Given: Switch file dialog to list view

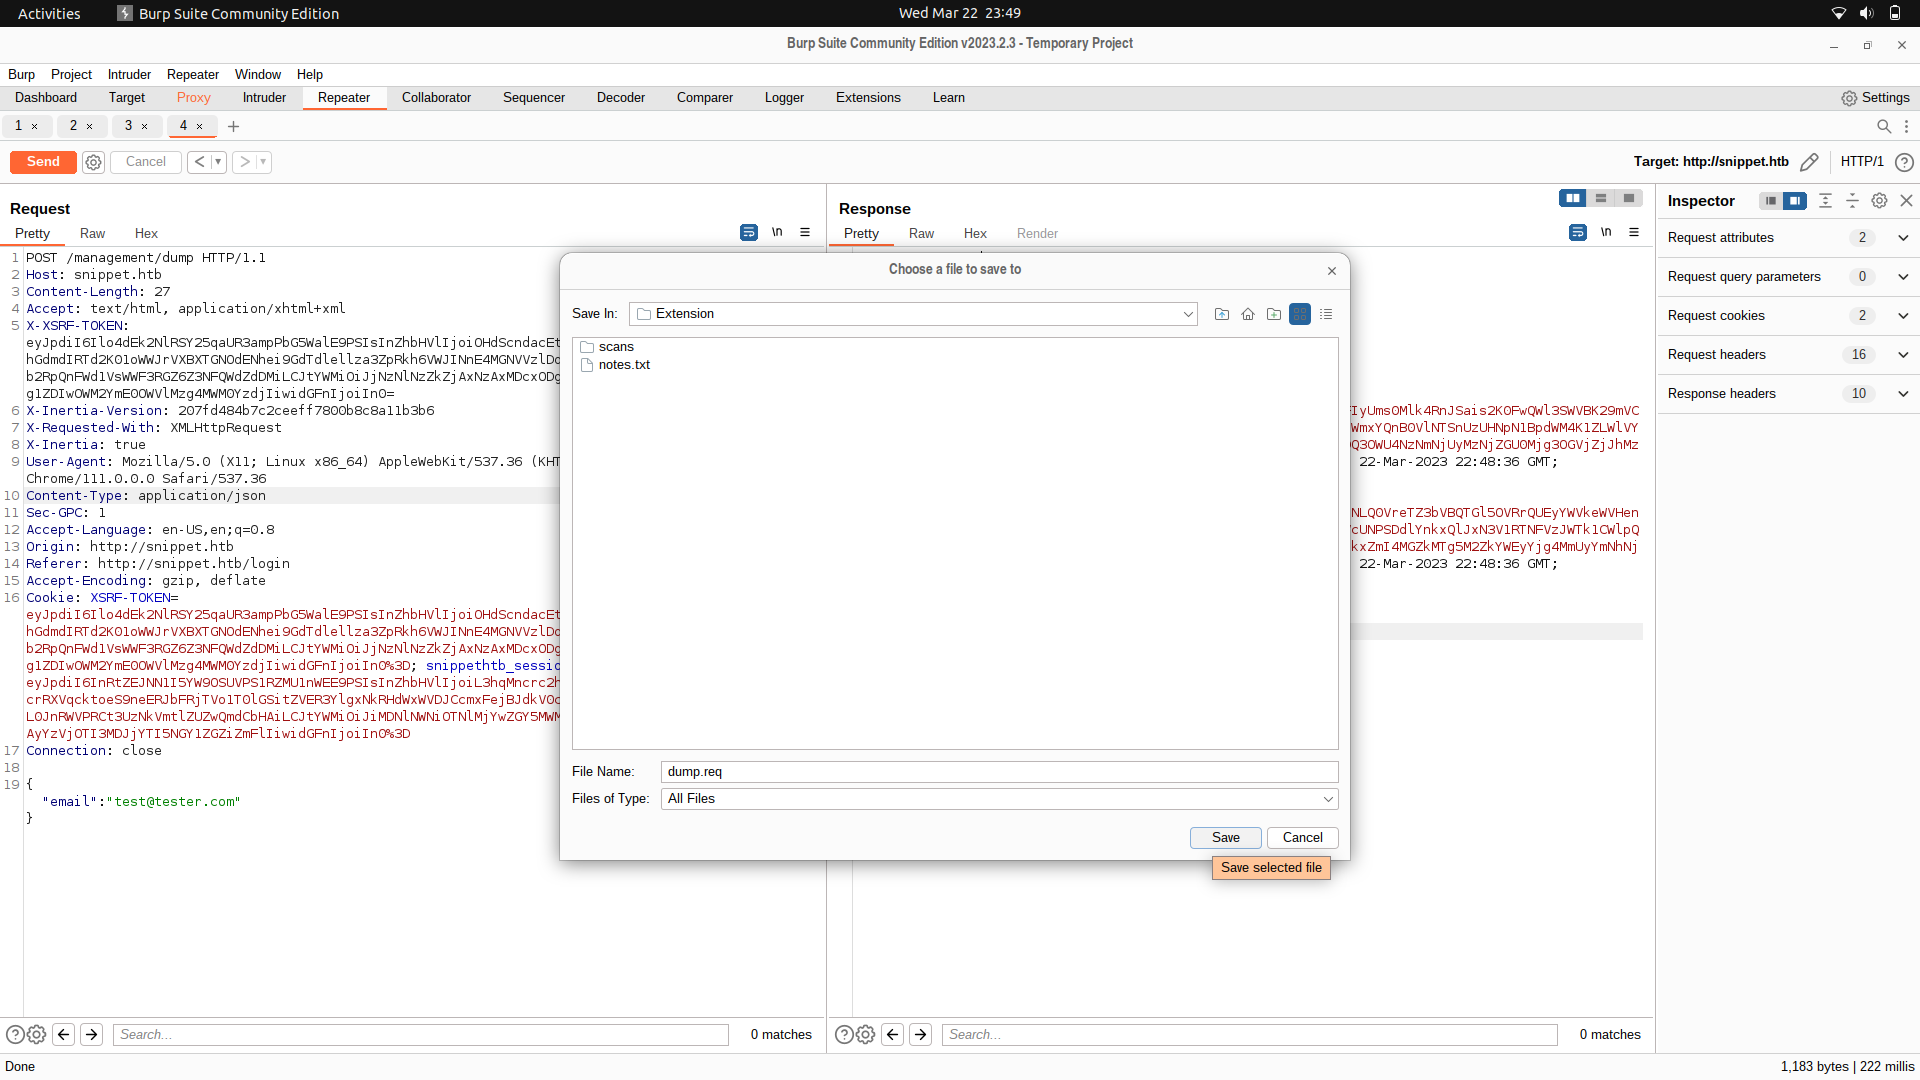Looking at the screenshot, I should 1327,313.
